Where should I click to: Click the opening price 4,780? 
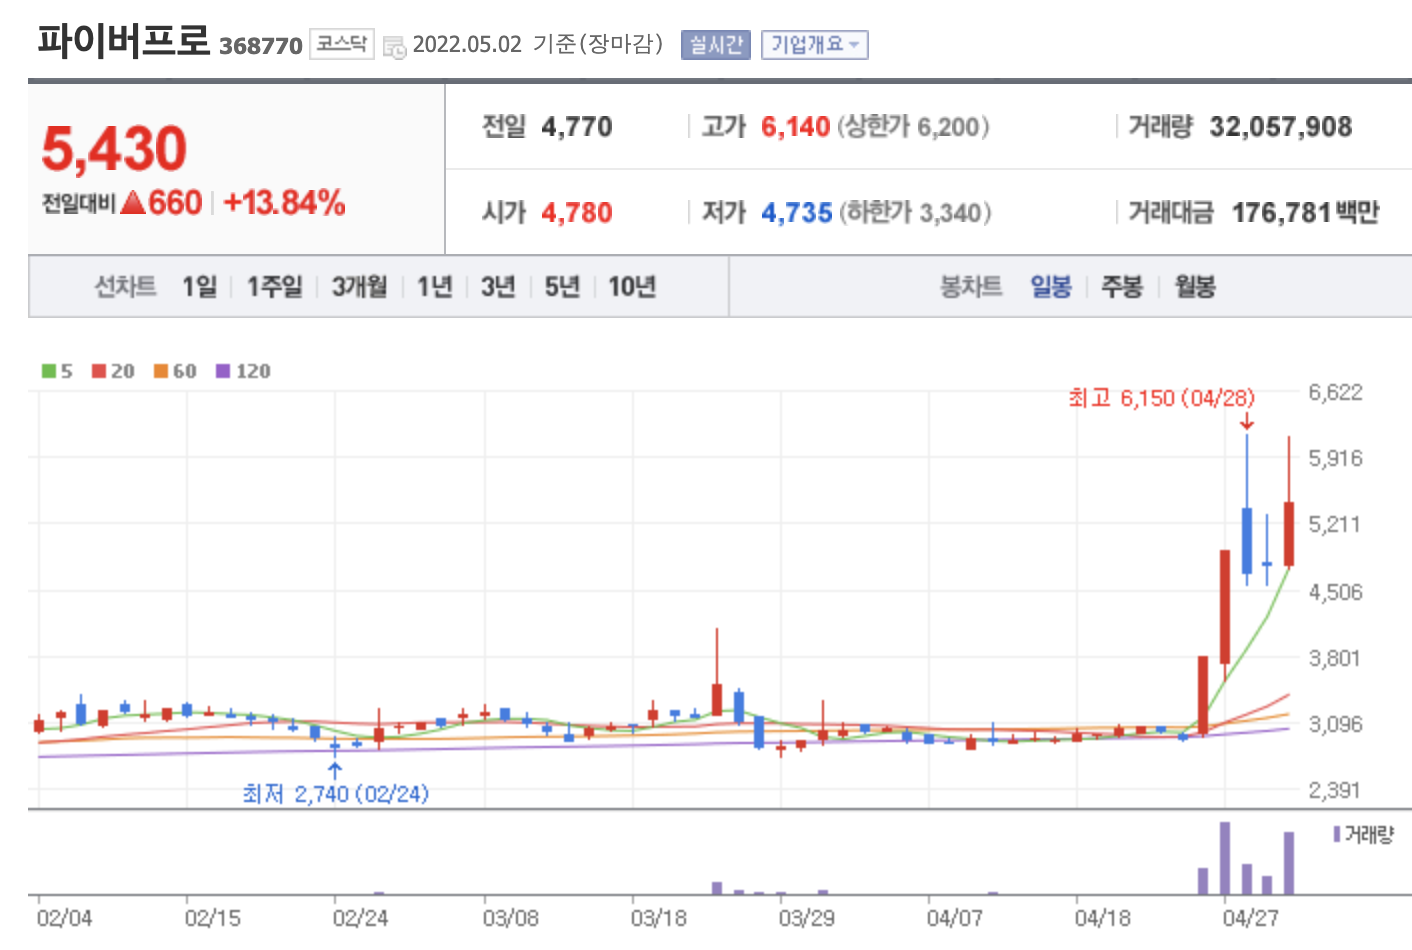pyautogui.click(x=577, y=213)
